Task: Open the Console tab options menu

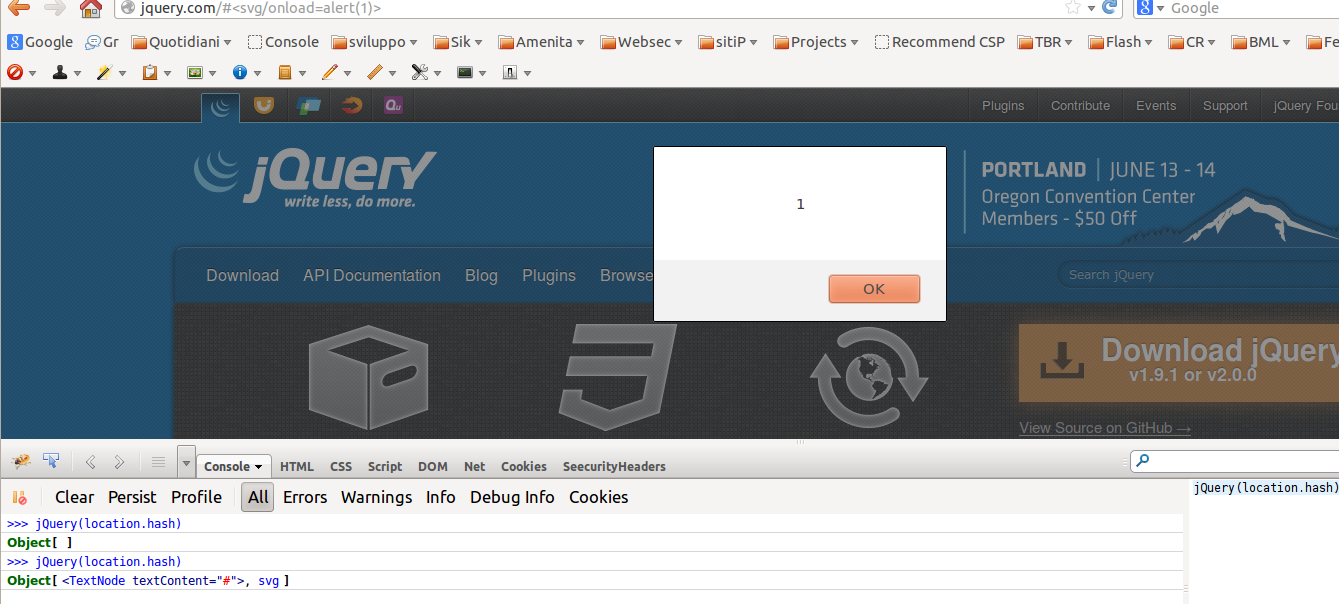Action: click(258, 467)
